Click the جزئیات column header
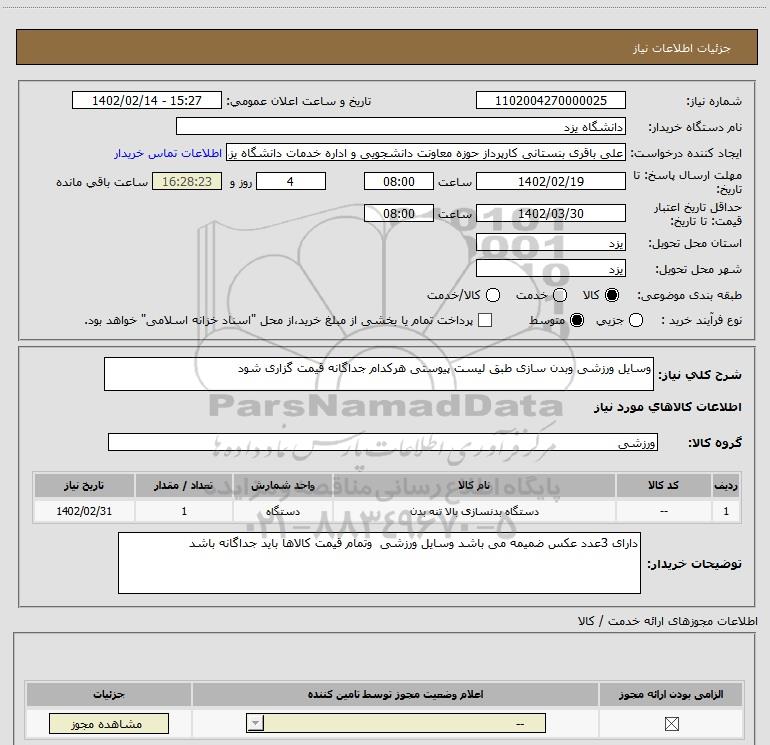The height and width of the screenshot is (745, 770). point(109,694)
